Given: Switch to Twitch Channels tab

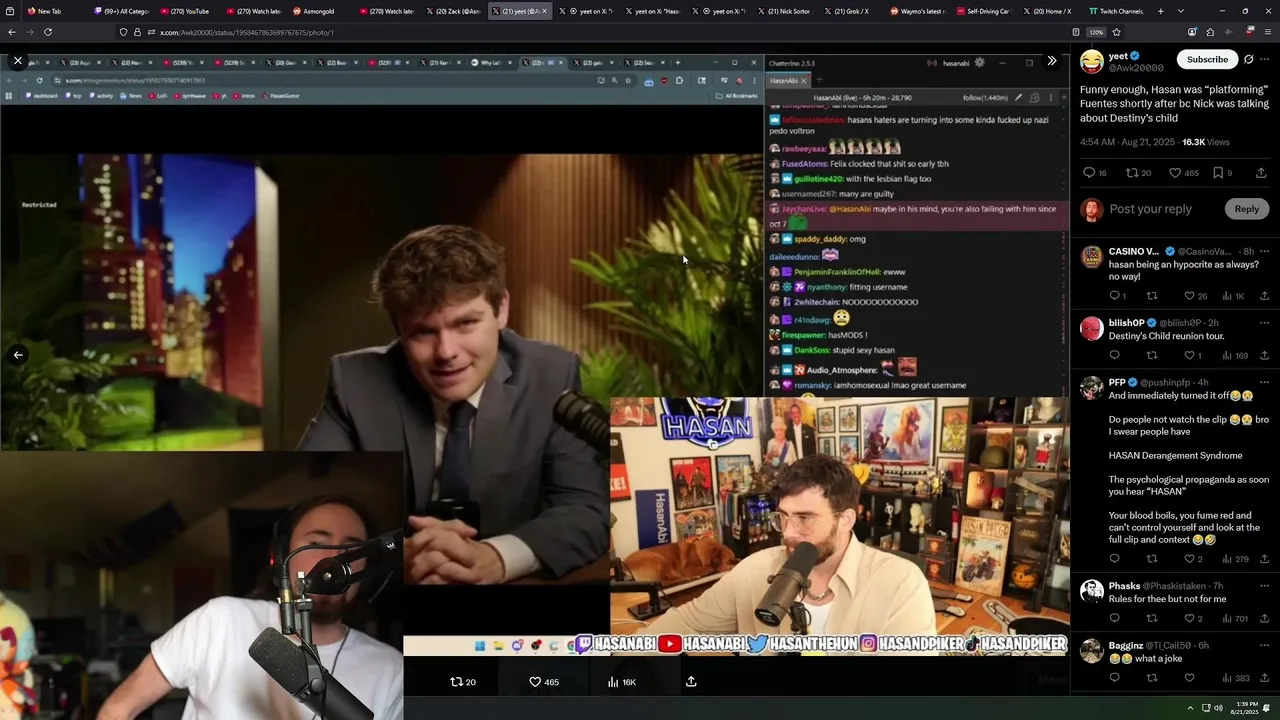Looking at the screenshot, I should click(x=1115, y=11).
